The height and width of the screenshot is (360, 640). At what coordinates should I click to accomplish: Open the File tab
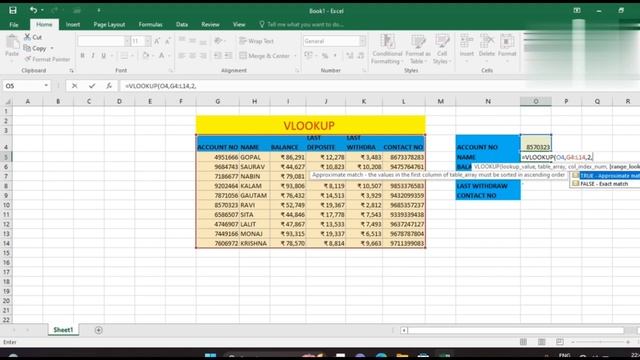click(x=14, y=24)
